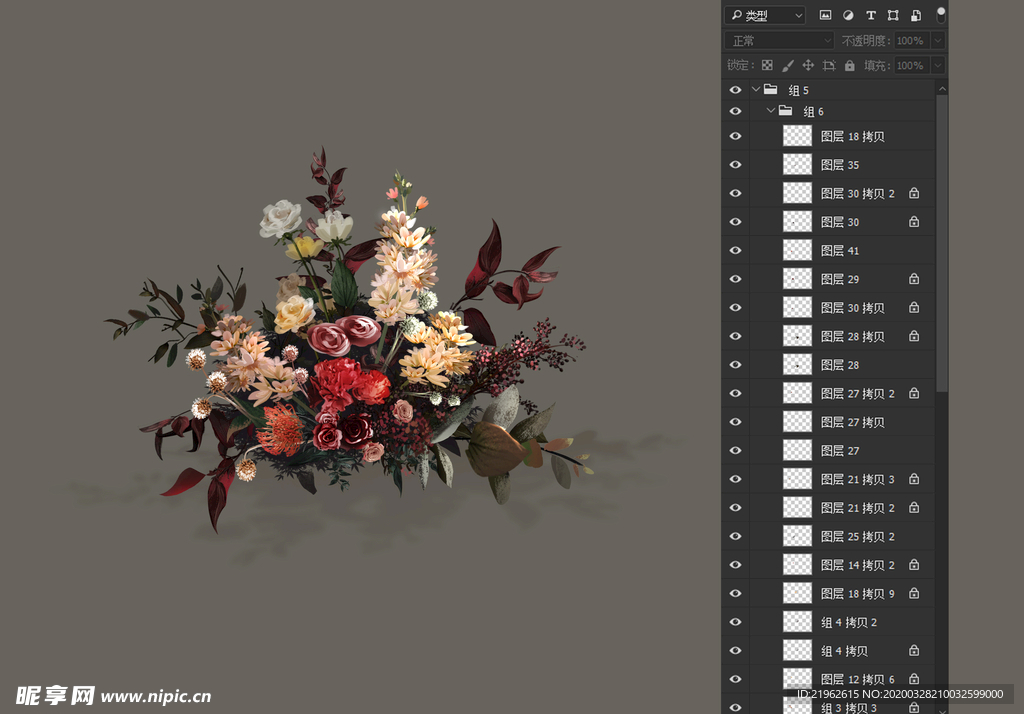Click the shape layer filter icon
Viewport: 1024px width, 714px height.
tap(893, 15)
